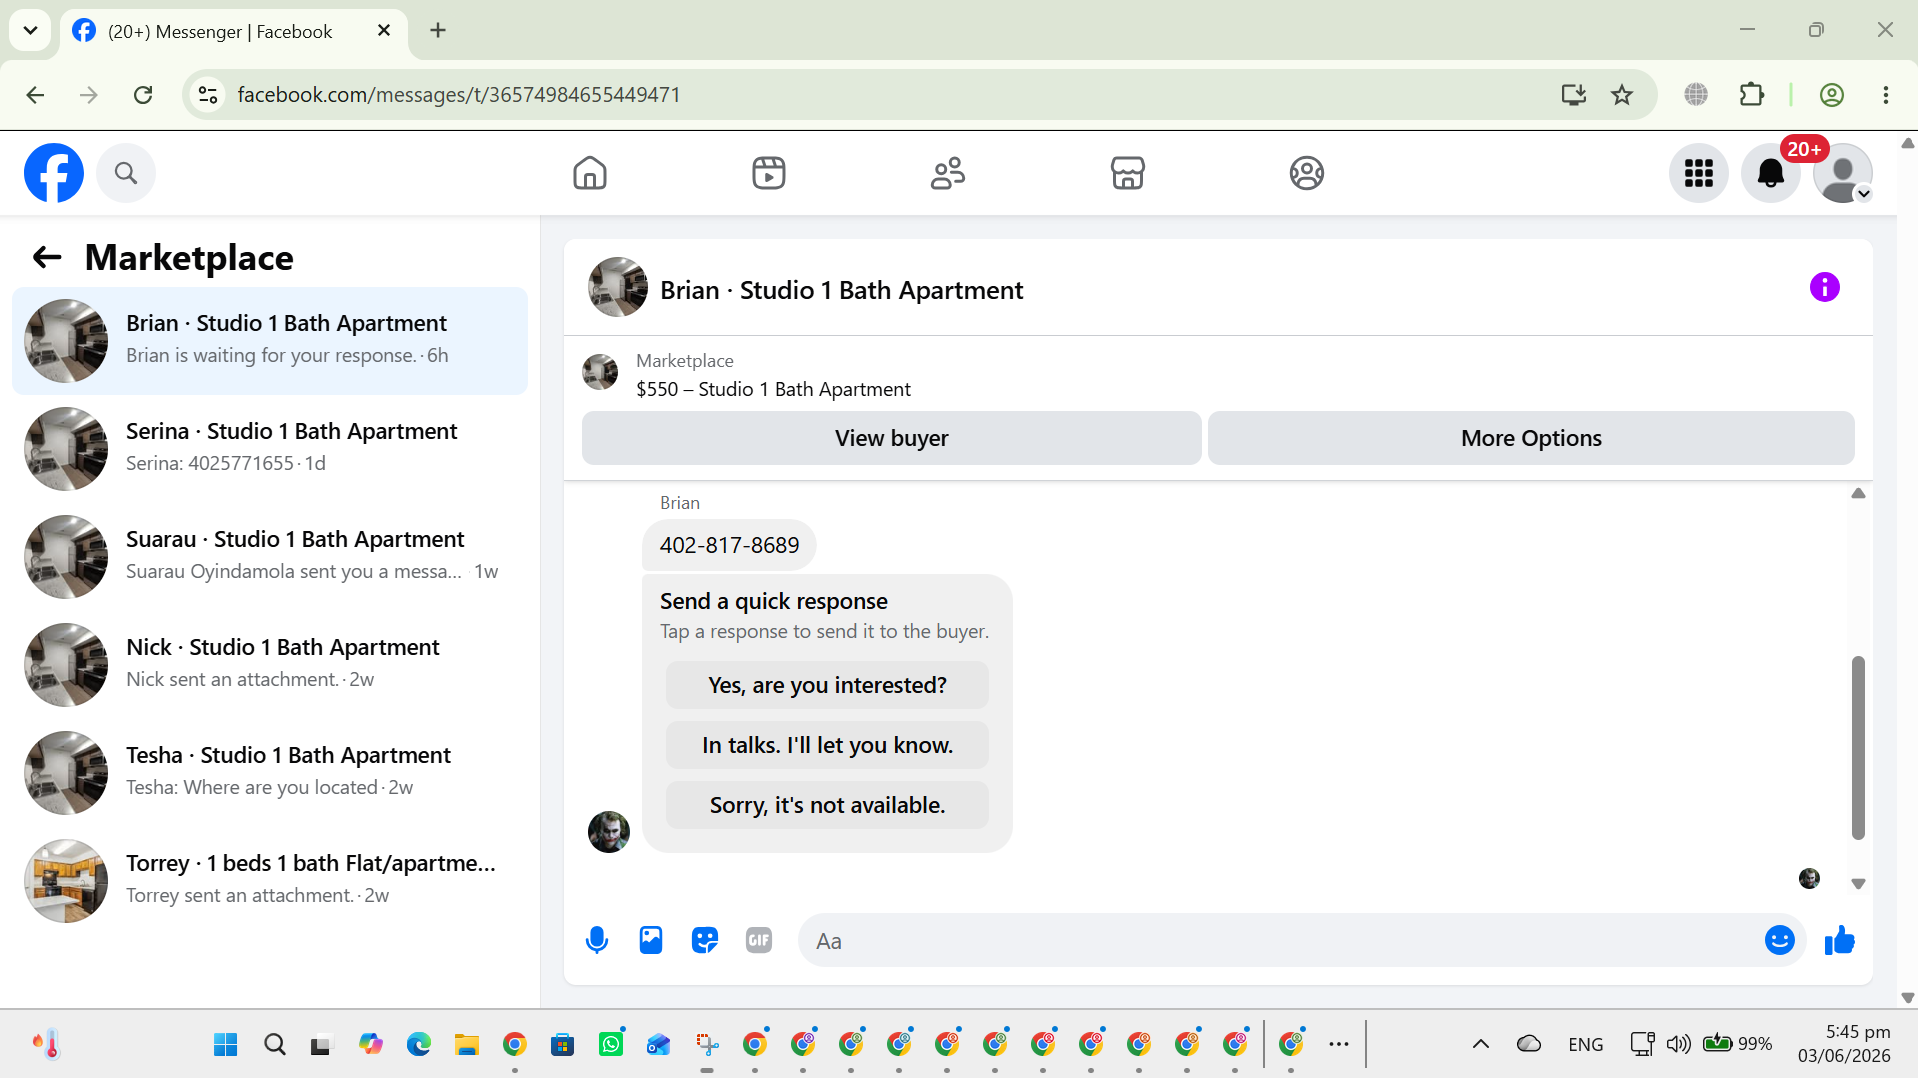This screenshot has height=1078, width=1918.
Task: Open the Groups icon
Action: coord(1306,173)
